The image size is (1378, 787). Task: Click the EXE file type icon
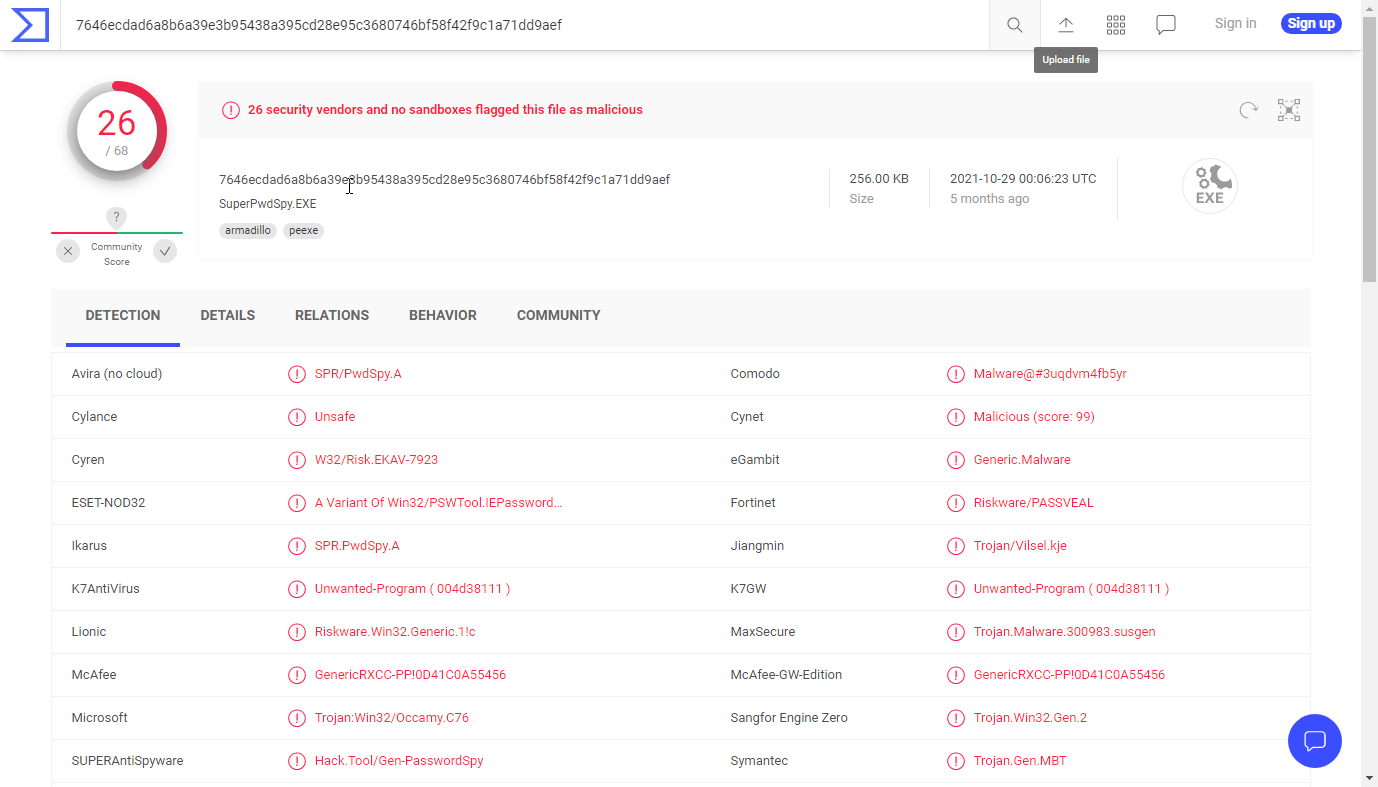click(1210, 186)
